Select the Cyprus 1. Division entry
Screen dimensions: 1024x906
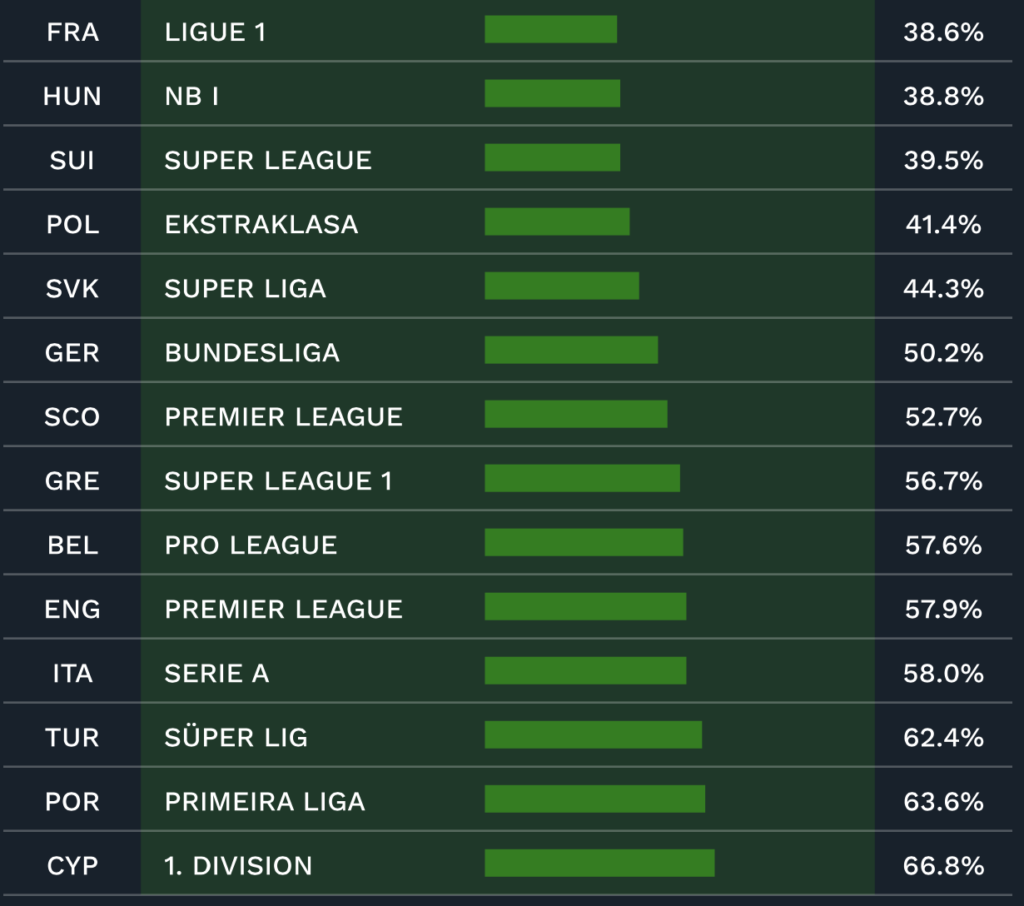coord(507,865)
